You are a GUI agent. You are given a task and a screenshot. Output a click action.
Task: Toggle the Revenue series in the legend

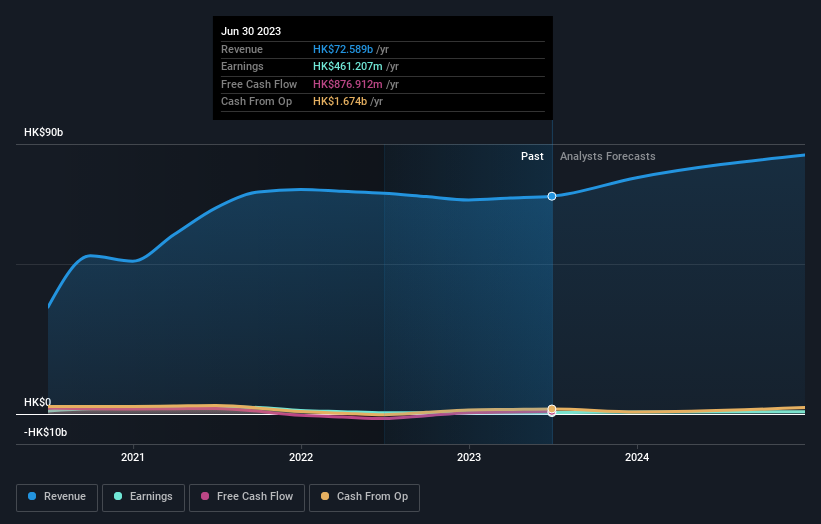[57, 497]
